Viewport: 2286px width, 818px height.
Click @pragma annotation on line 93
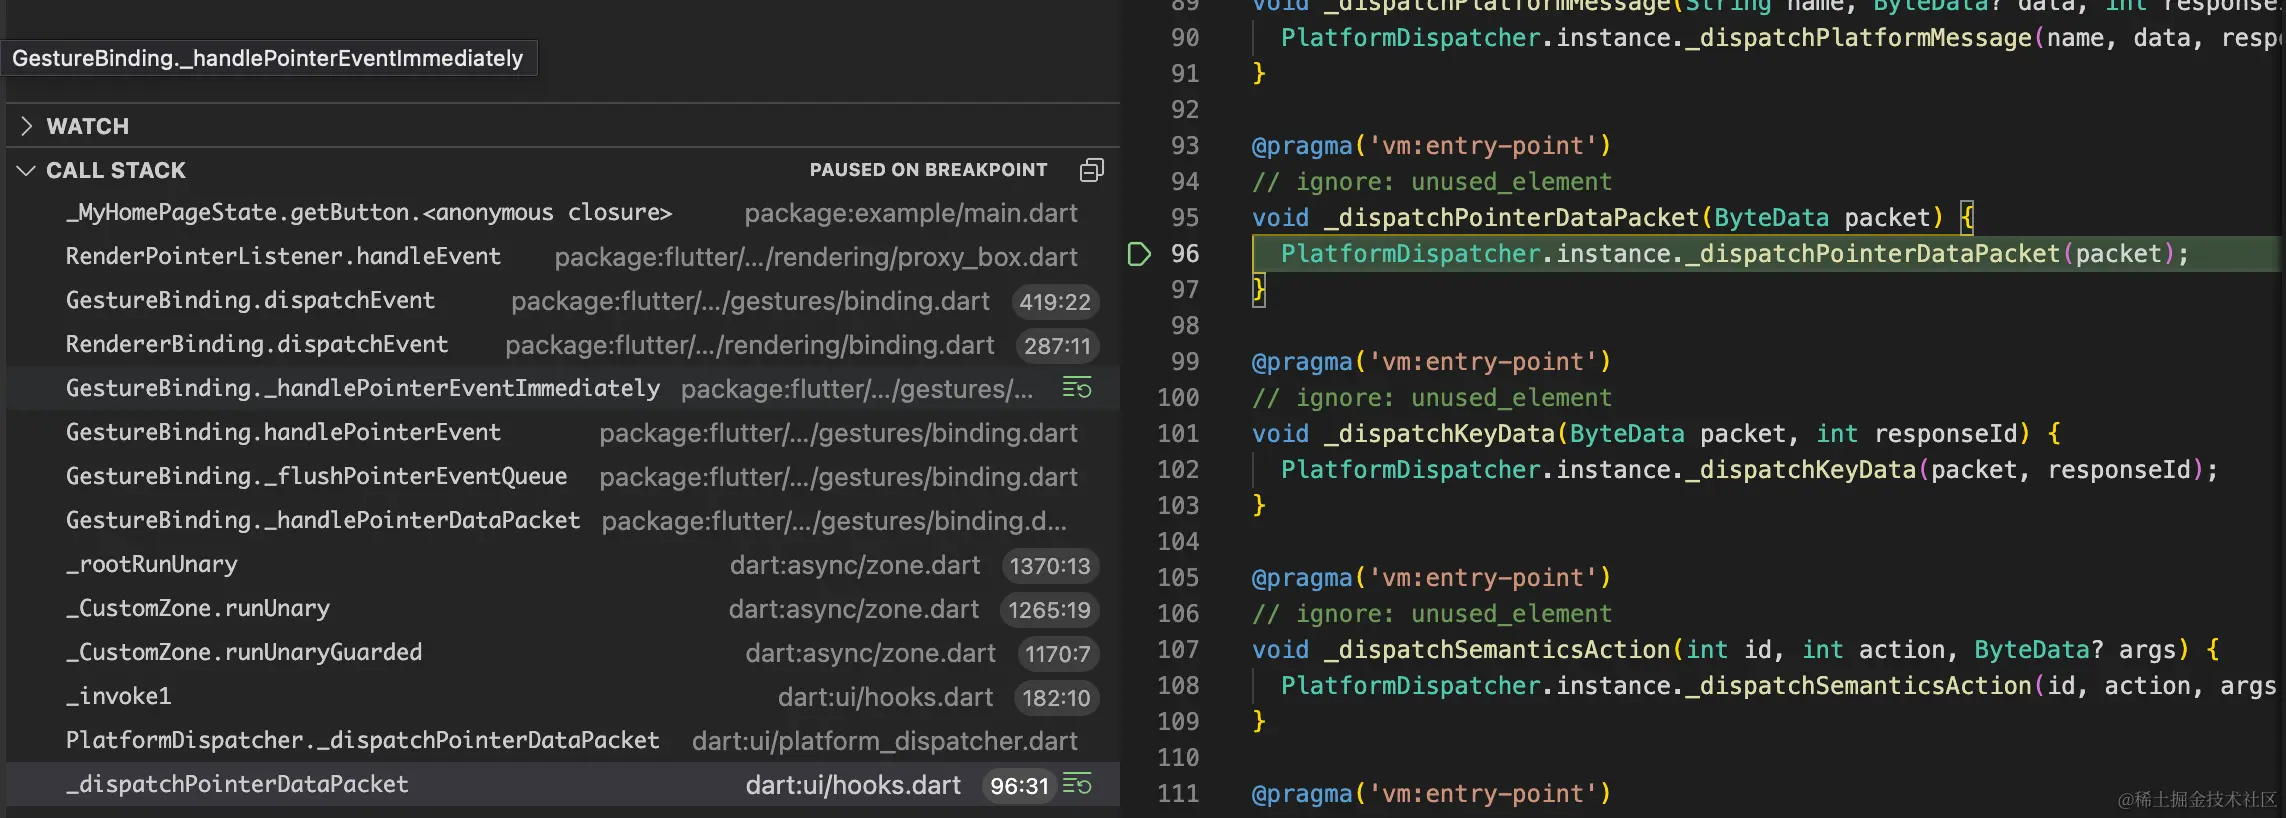(1301, 146)
